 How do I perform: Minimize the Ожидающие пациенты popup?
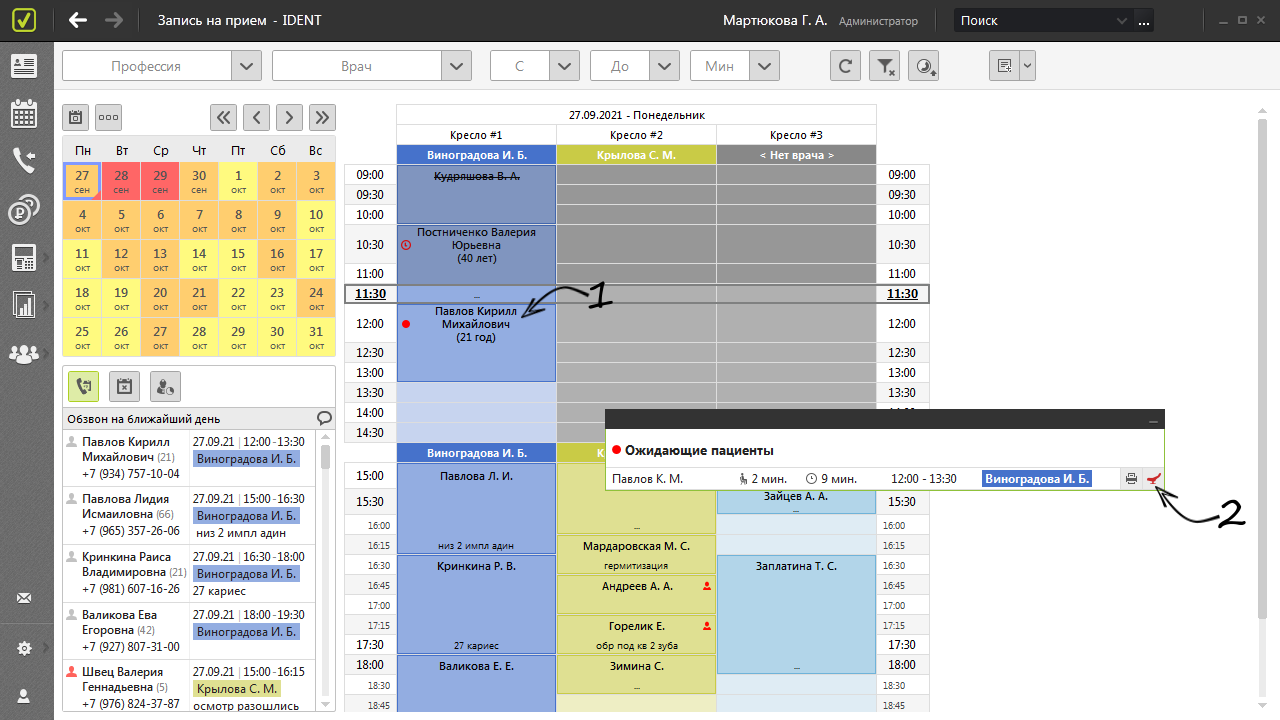point(1153,420)
